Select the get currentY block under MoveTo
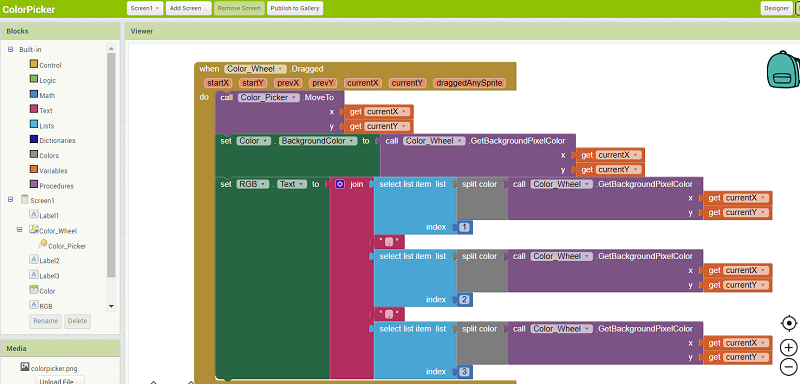This screenshot has width=800, height=384. pyautogui.click(x=379, y=126)
